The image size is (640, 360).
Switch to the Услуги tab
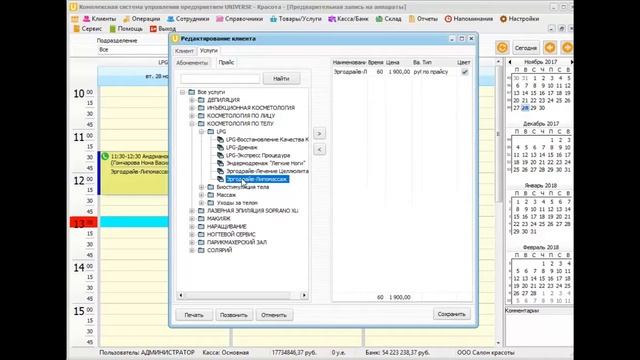(209, 51)
